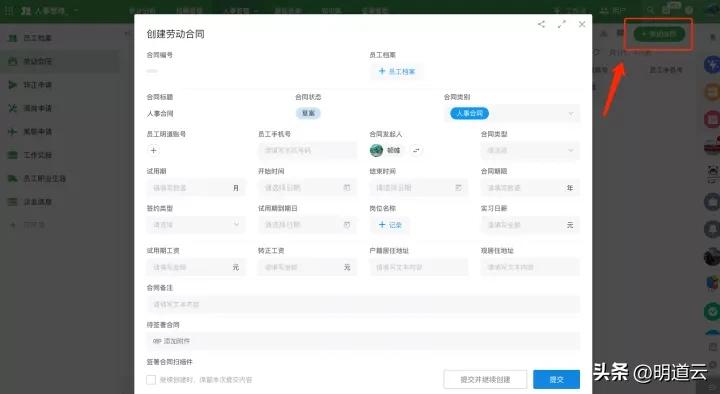Click the green add-record button behind the dialog
Viewport: 720px width, 394px height.
click(x=659, y=34)
